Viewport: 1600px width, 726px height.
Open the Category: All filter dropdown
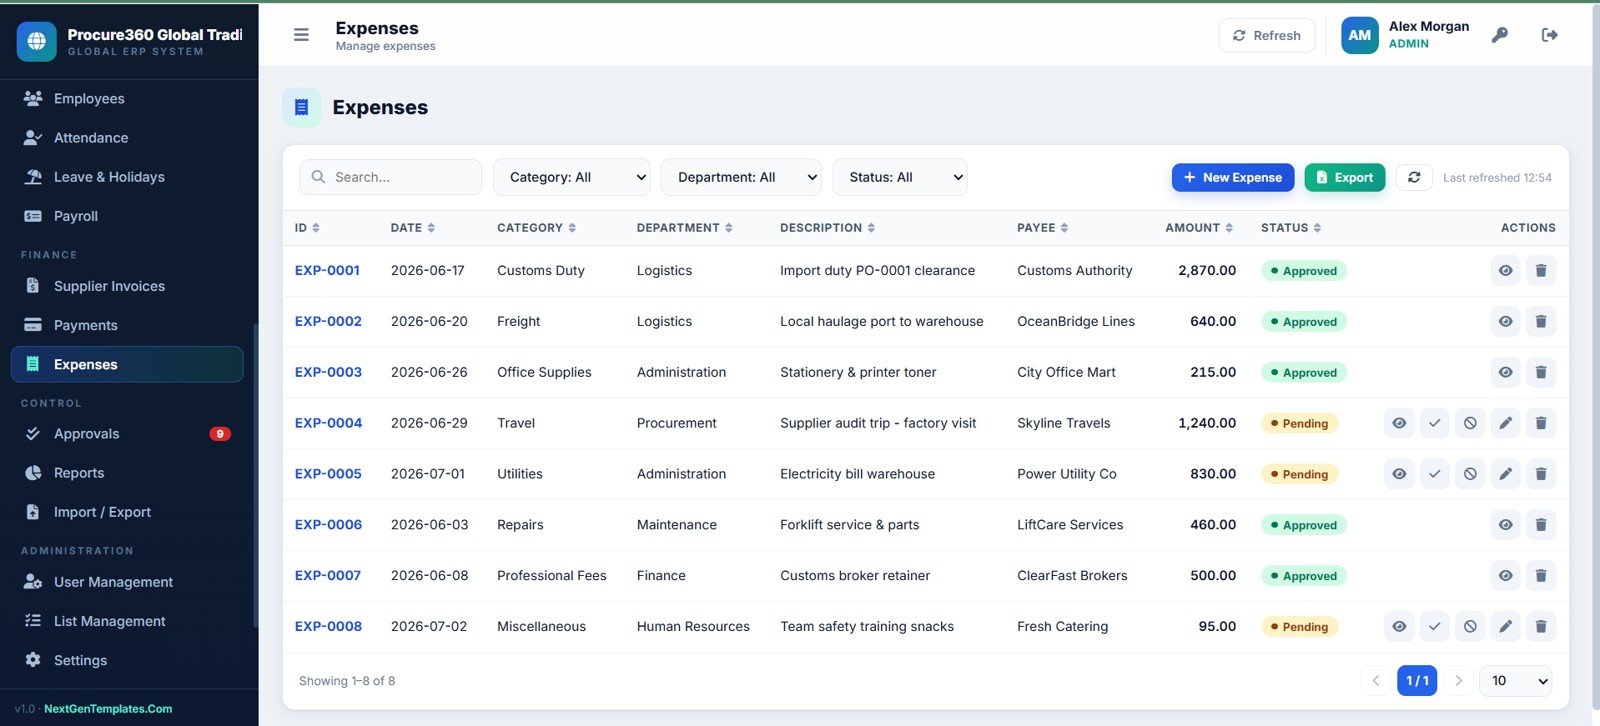tap(572, 177)
